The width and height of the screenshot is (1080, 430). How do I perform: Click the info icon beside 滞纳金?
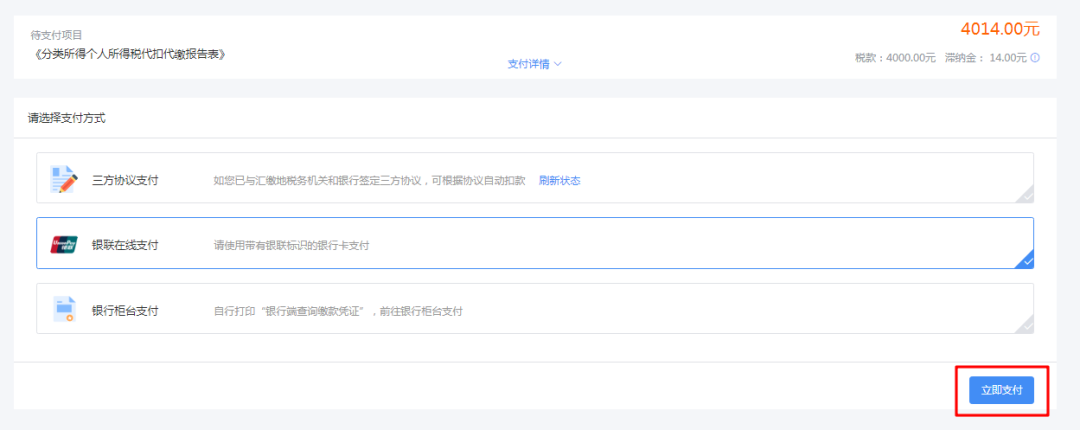[x=1035, y=58]
